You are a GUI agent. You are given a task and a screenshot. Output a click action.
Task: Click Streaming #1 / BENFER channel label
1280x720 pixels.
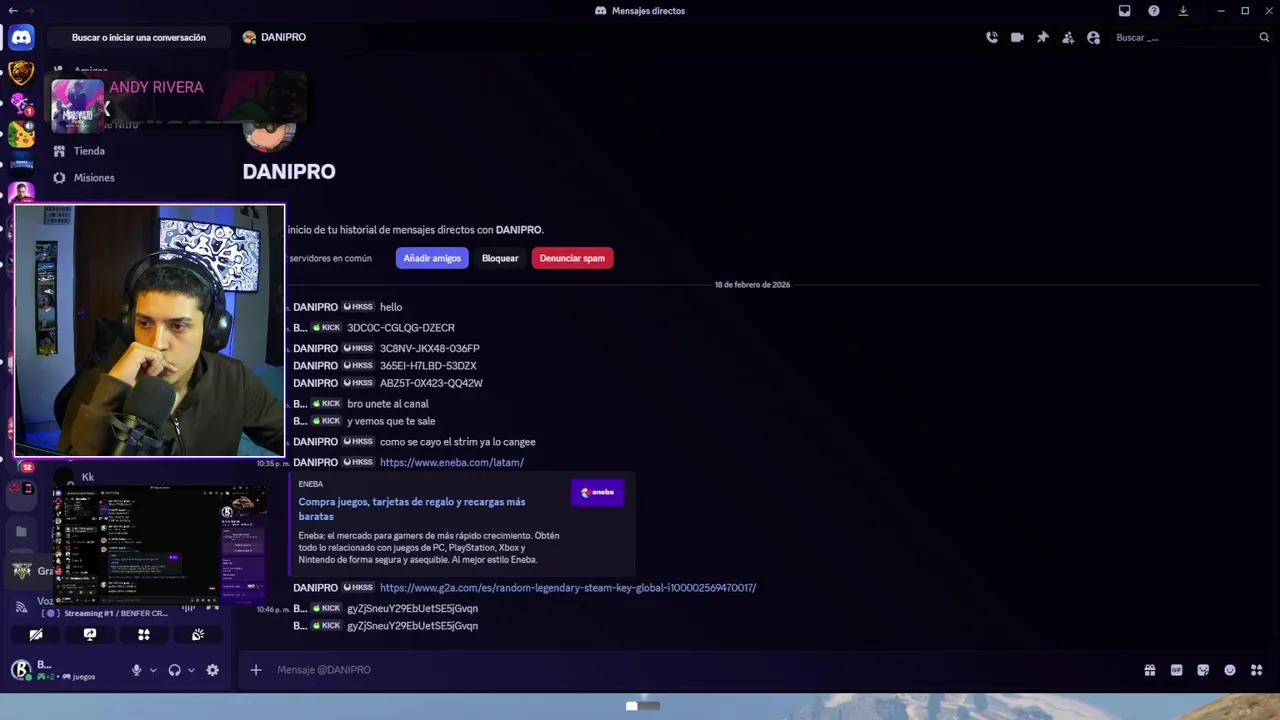tap(116, 613)
